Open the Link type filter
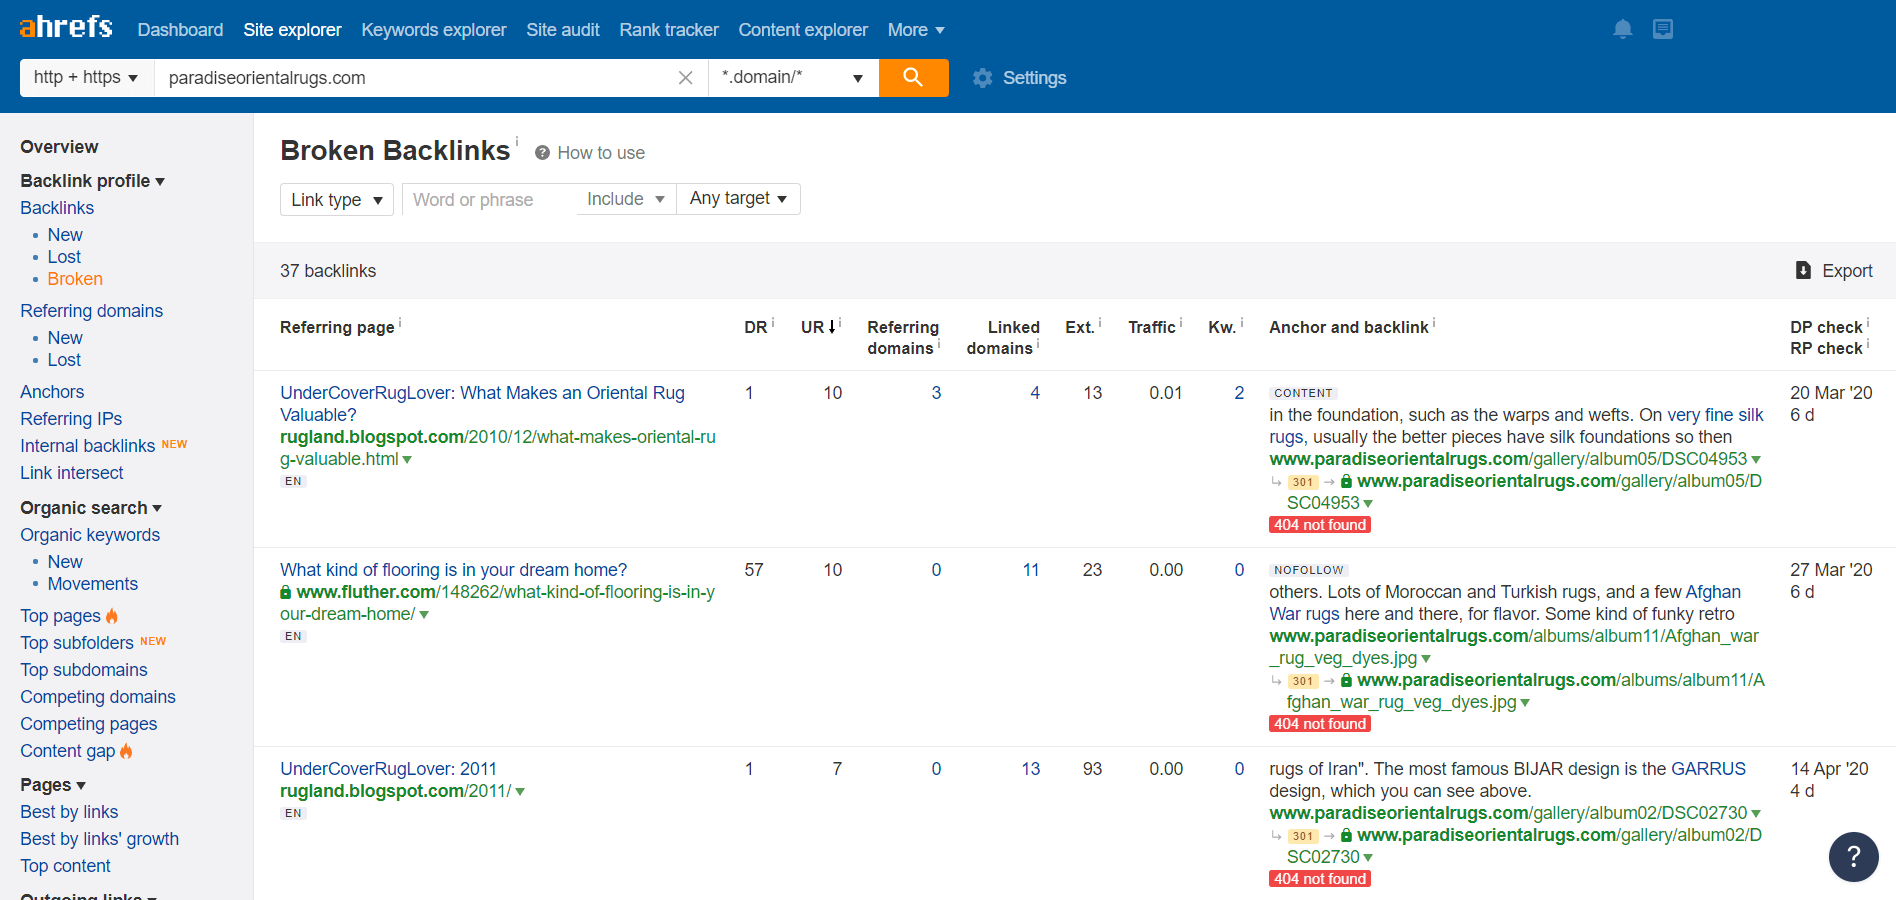The height and width of the screenshot is (900, 1896). pos(337,199)
